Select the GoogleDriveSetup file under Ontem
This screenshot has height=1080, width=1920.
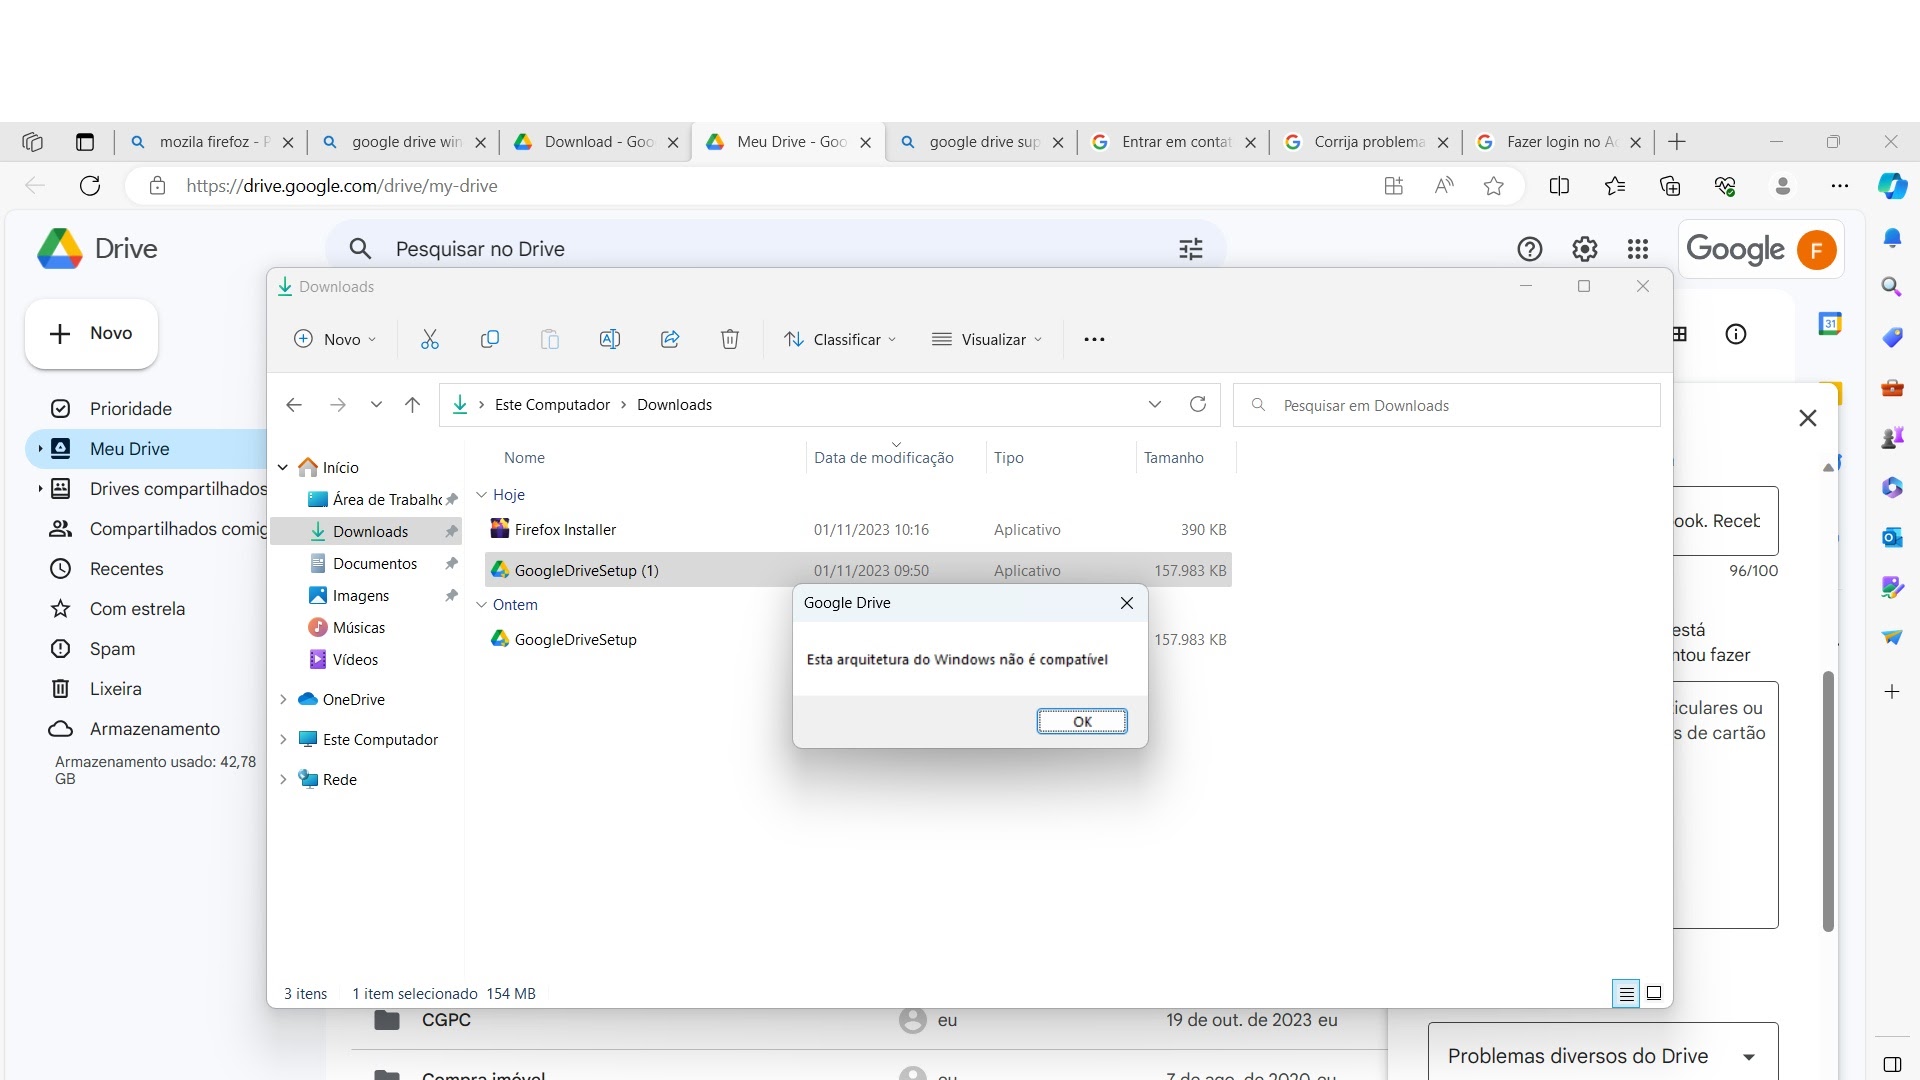(x=575, y=640)
